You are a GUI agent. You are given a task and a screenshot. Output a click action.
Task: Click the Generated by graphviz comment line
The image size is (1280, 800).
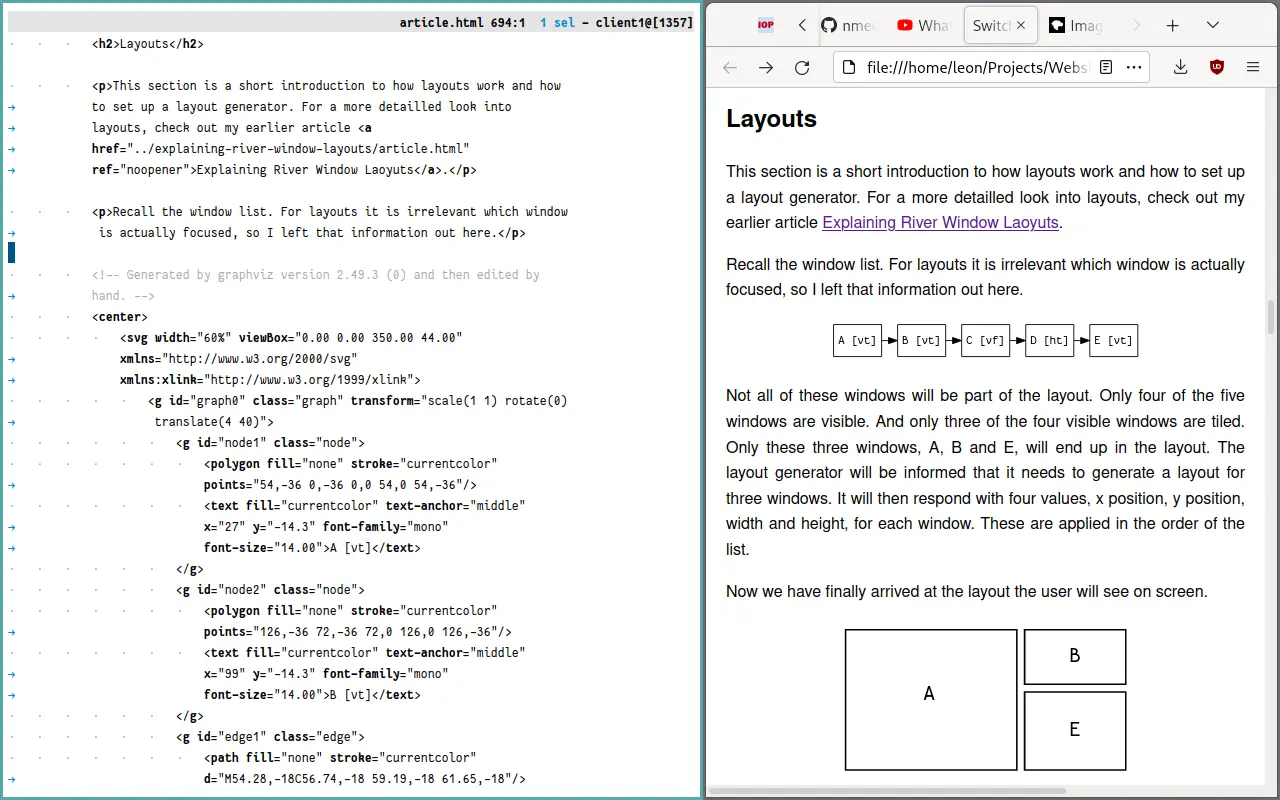[x=315, y=275]
